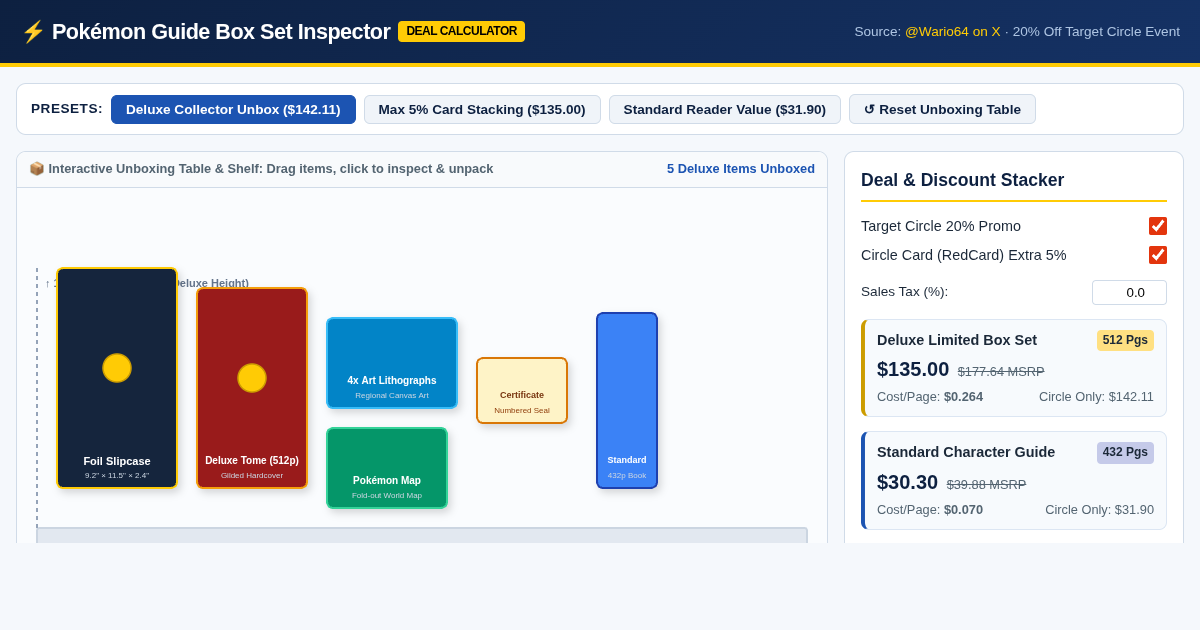Inspect the Certificate Numbered Seal card
1200x630 pixels.
[x=522, y=390]
